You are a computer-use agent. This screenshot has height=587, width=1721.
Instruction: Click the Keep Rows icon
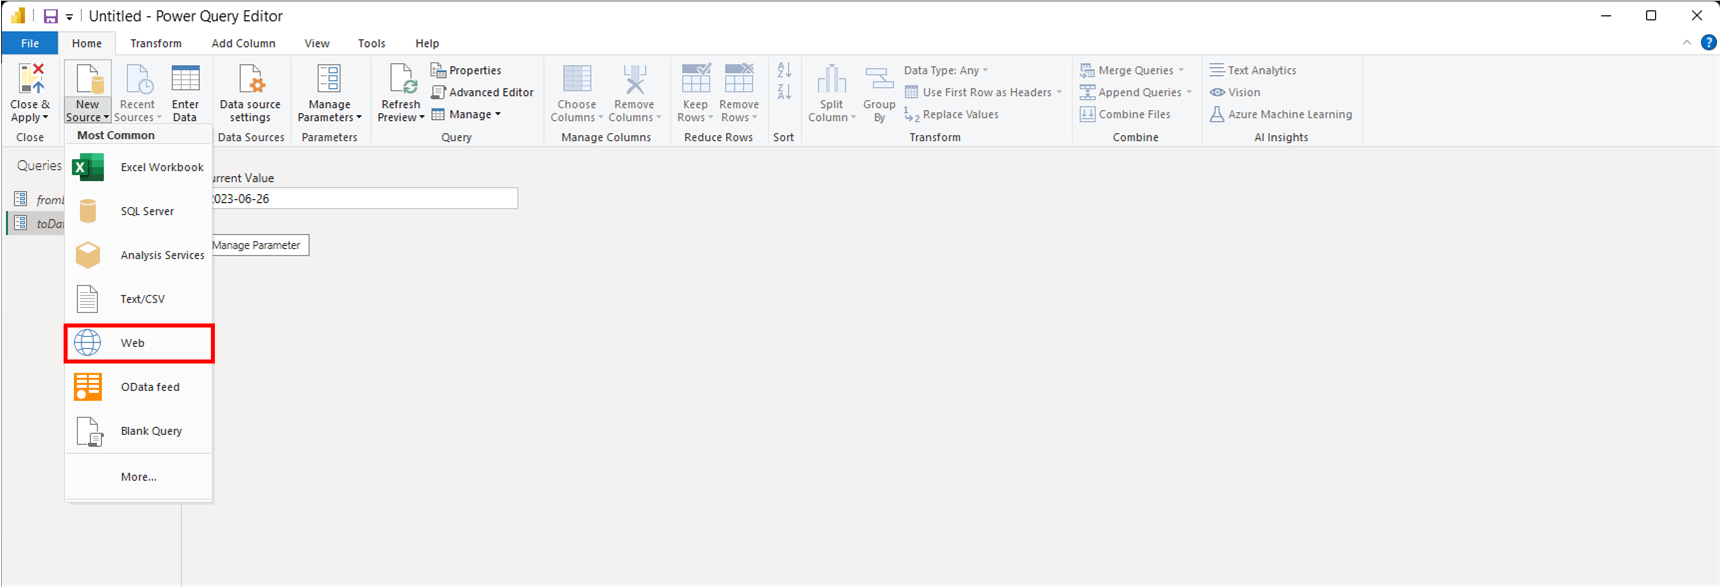click(695, 80)
